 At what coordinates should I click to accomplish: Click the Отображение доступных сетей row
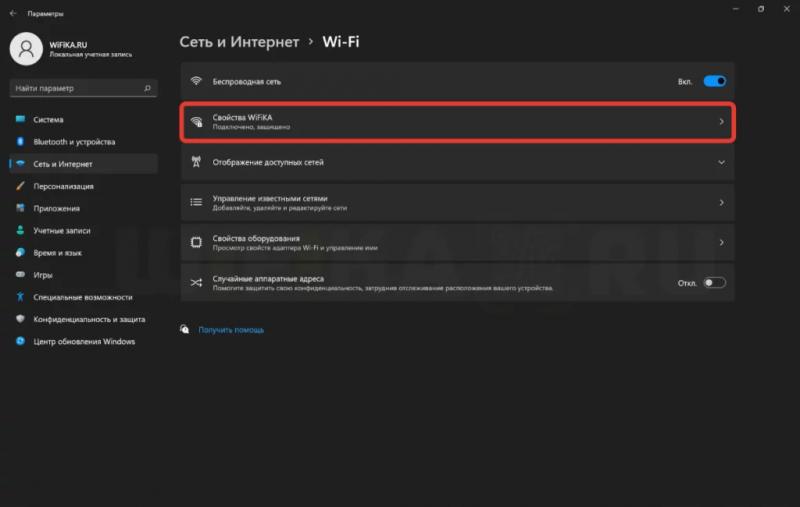[457, 162]
